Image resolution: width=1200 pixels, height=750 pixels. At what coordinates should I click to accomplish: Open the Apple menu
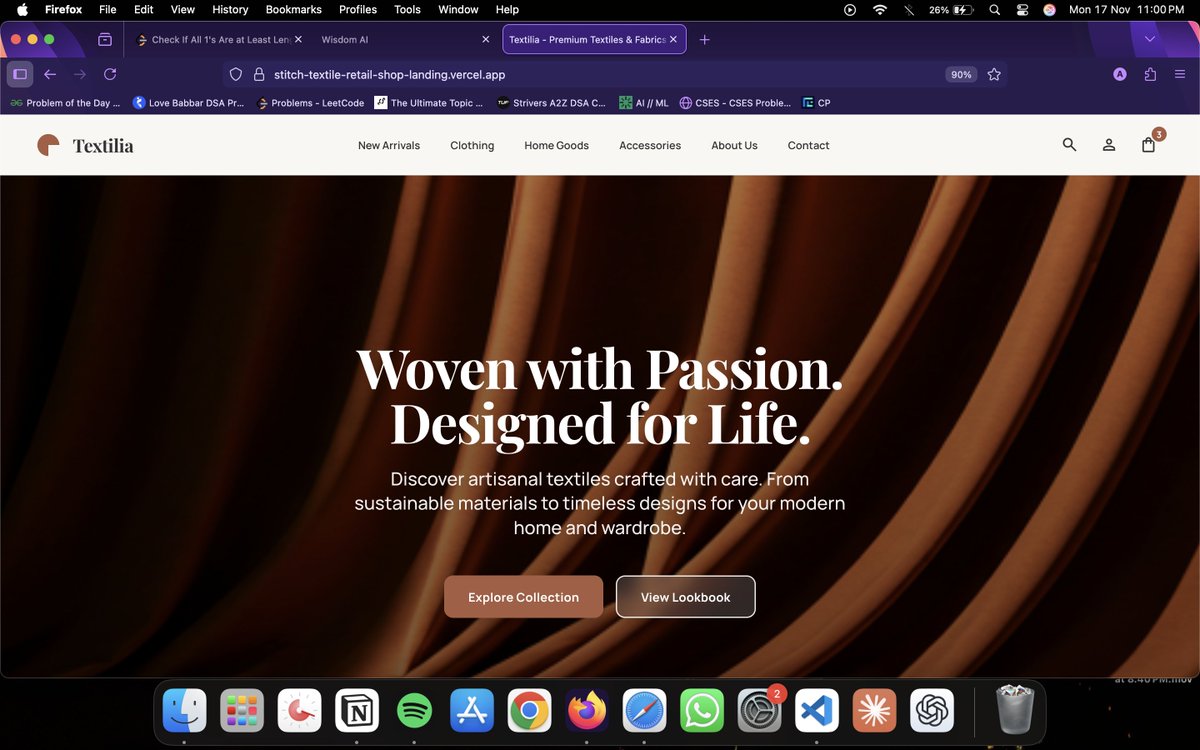(x=22, y=9)
